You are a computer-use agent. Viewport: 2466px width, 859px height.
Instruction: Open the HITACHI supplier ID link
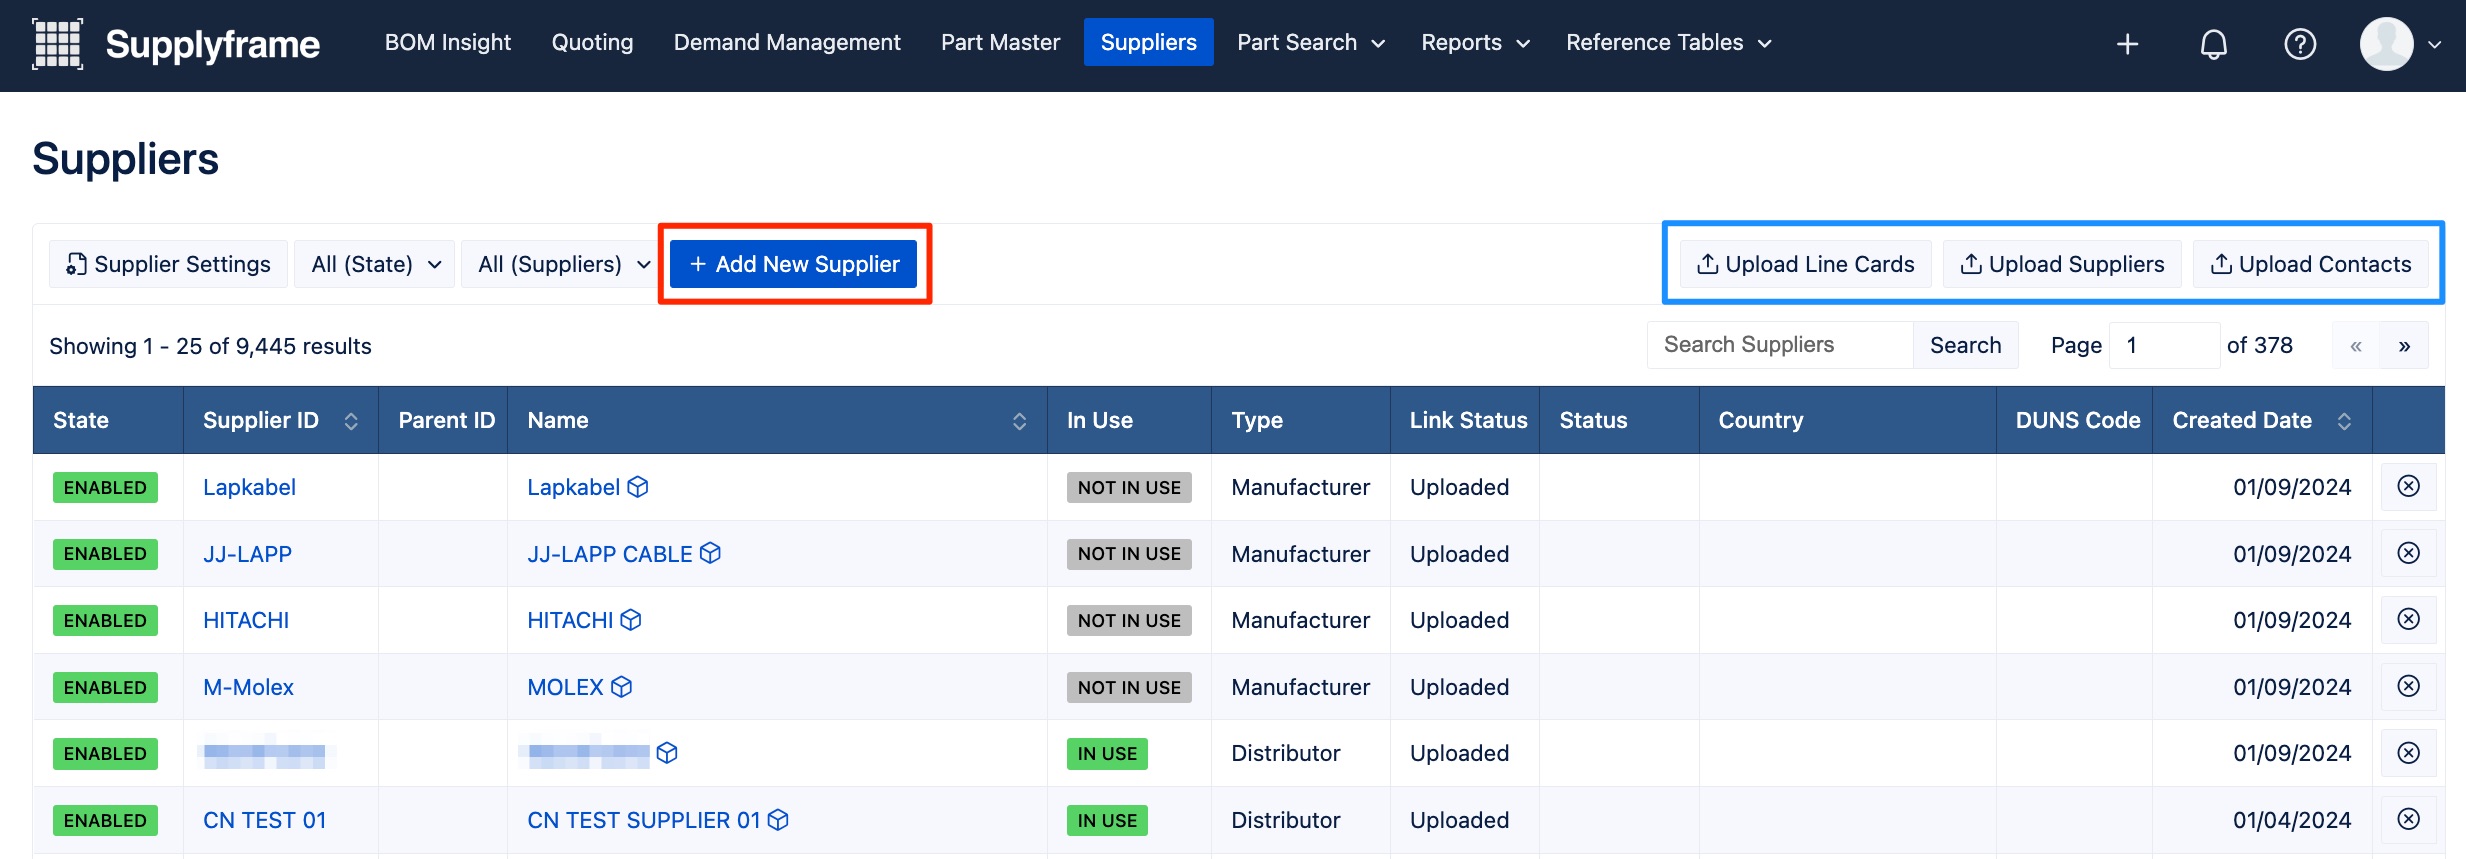[x=246, y=620]
